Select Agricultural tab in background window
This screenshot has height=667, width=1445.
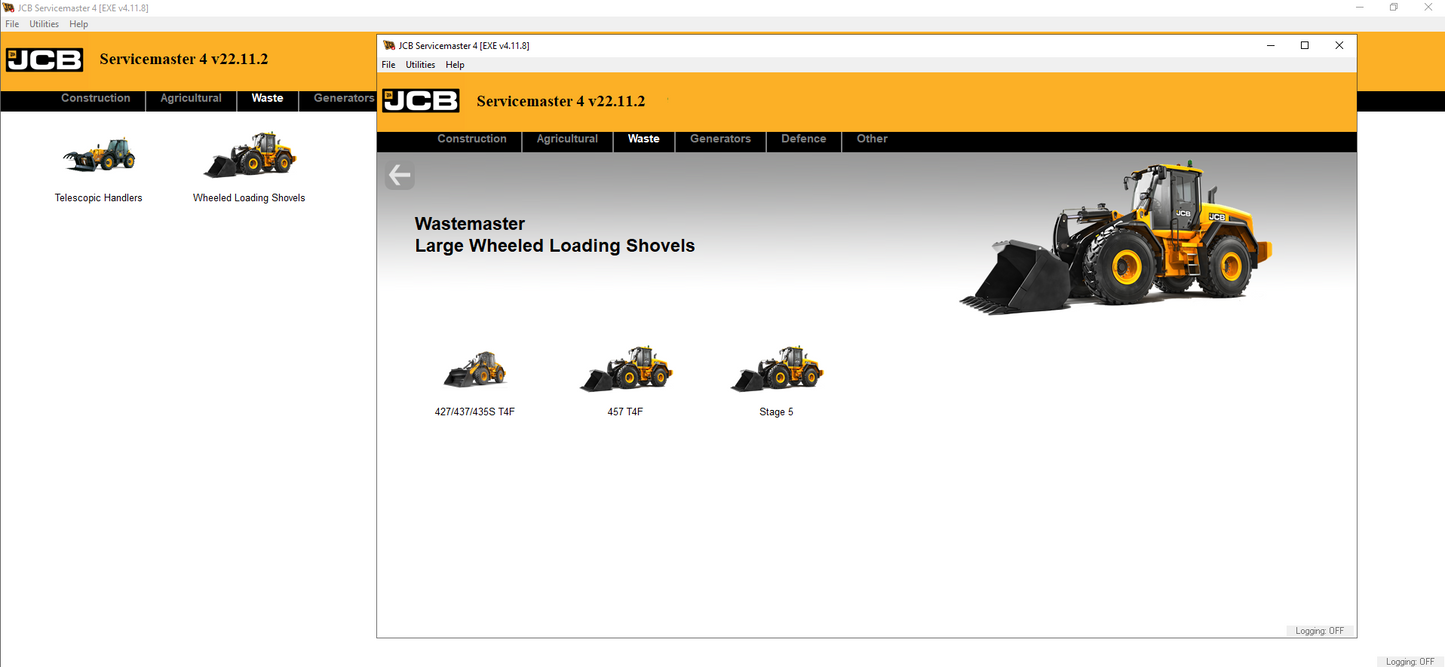click(x=191, y=98)
